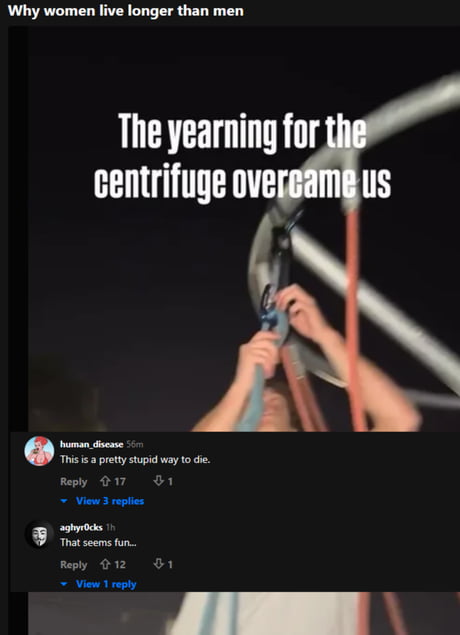Downvote human_disease's comment
The width and height of the screenshot is (460, 635).
pyautogui.click(x=158, y=481)
